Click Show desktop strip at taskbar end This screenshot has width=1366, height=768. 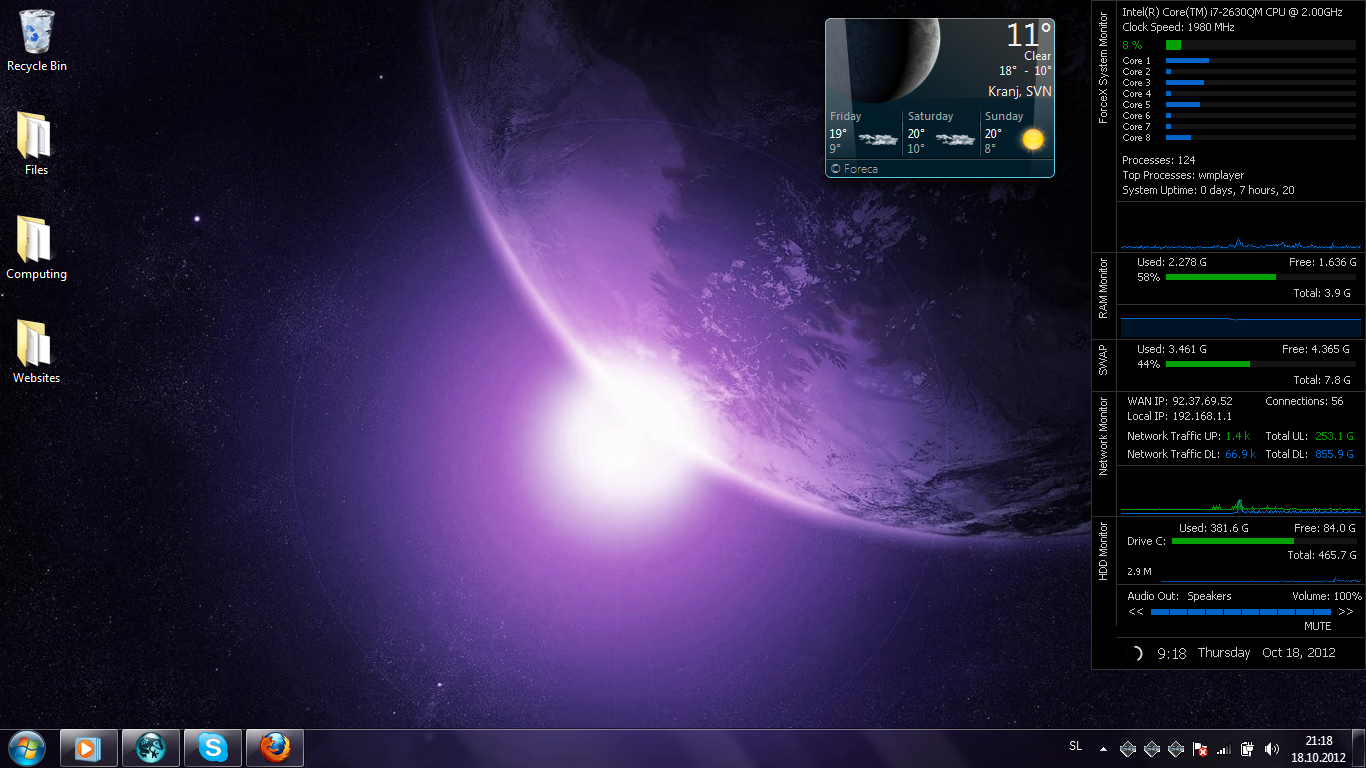(x=1359, y=748)
